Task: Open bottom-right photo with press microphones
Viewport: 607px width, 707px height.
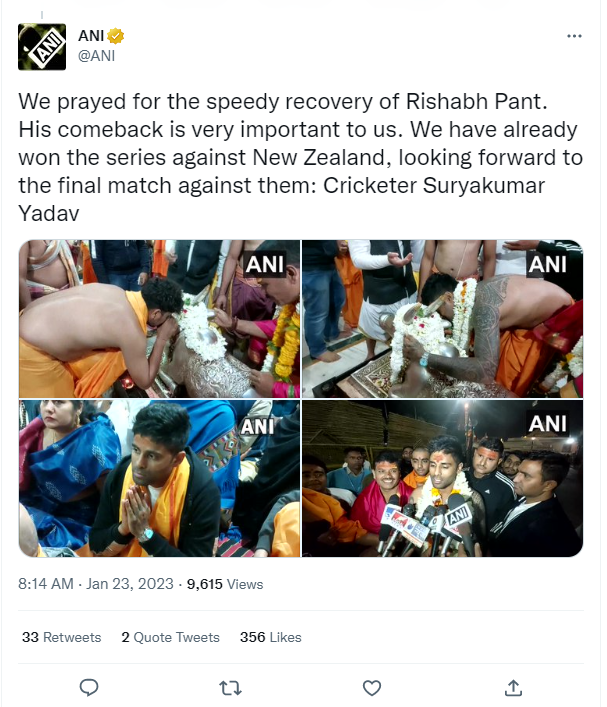Action: 442,478
